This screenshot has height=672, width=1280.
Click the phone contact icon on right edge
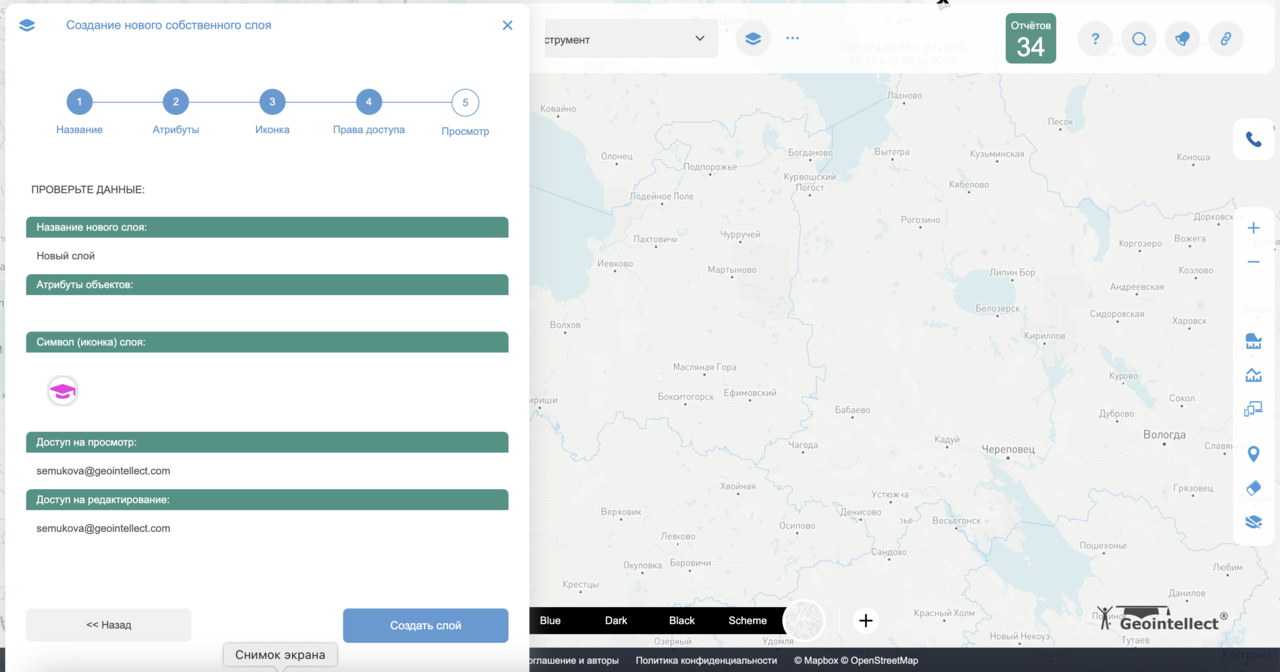pyautogui.click(x=1253, y=139)
